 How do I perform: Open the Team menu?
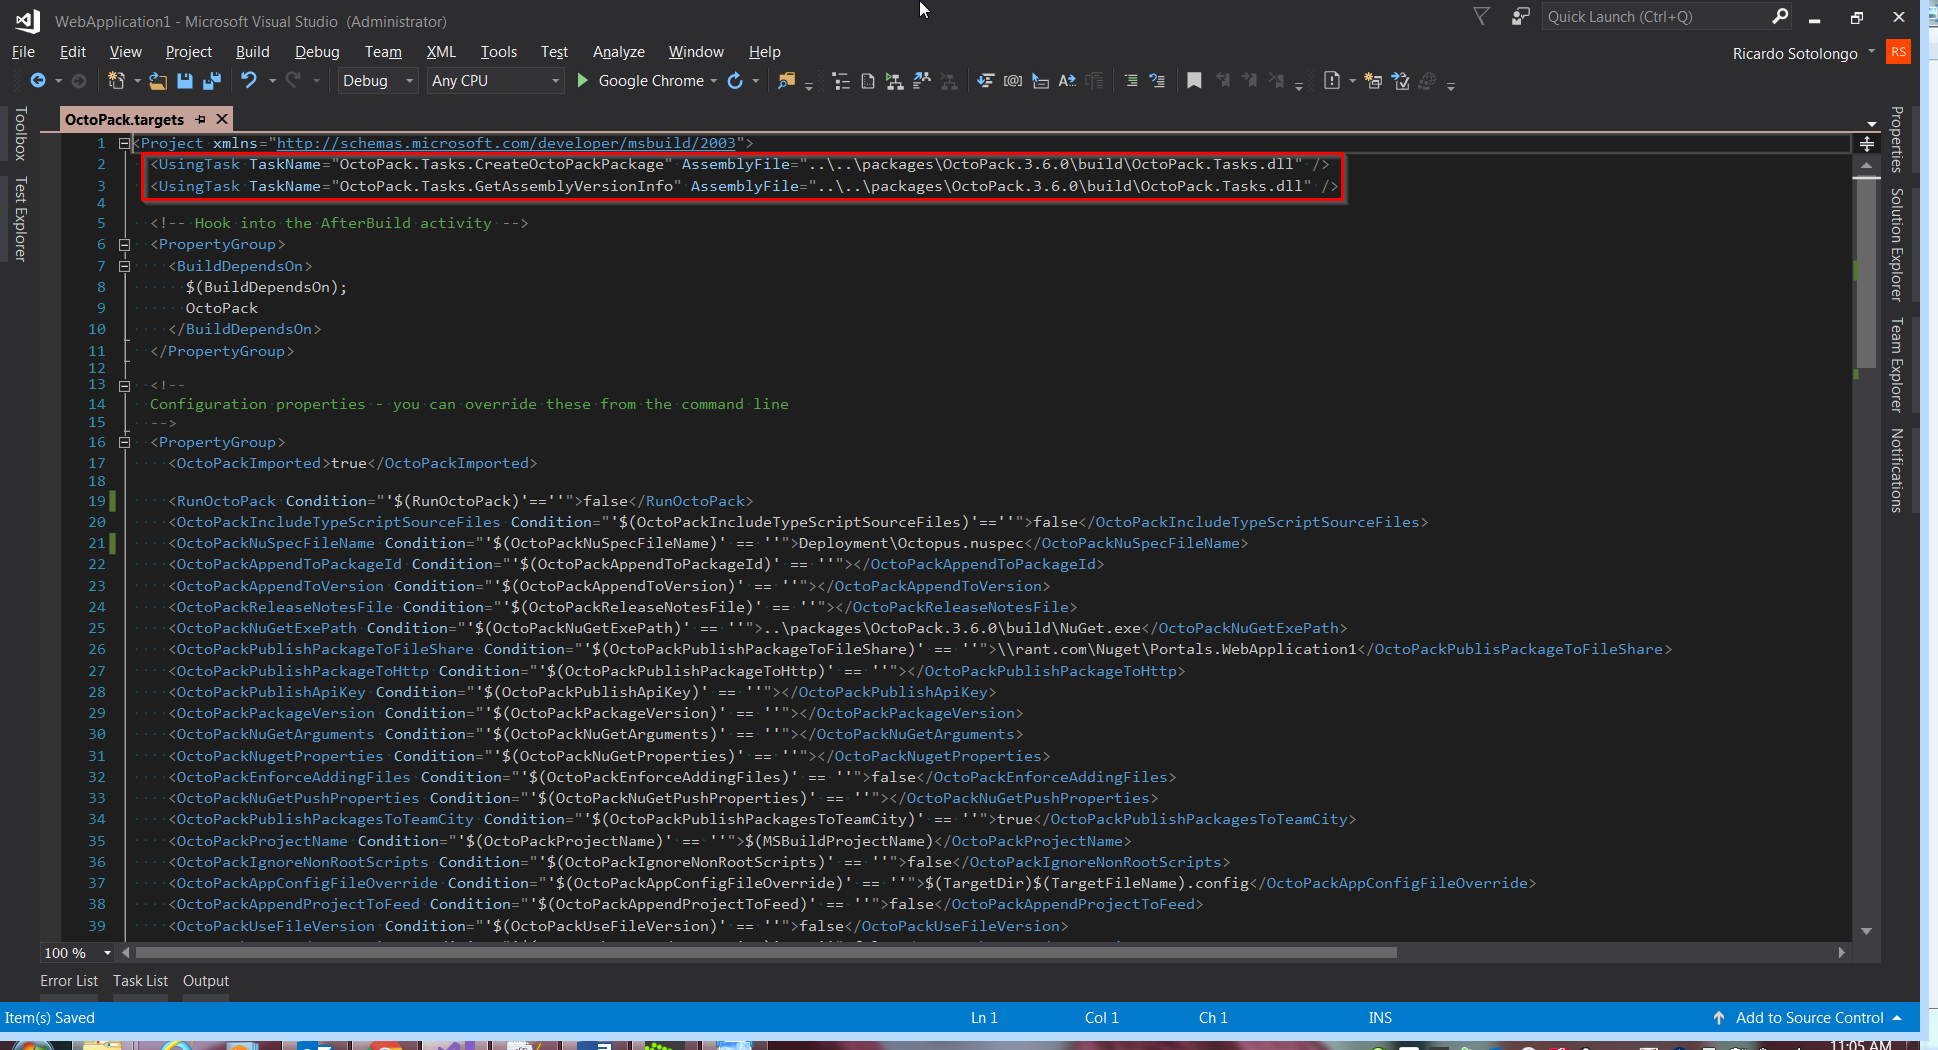coord(383,52)
